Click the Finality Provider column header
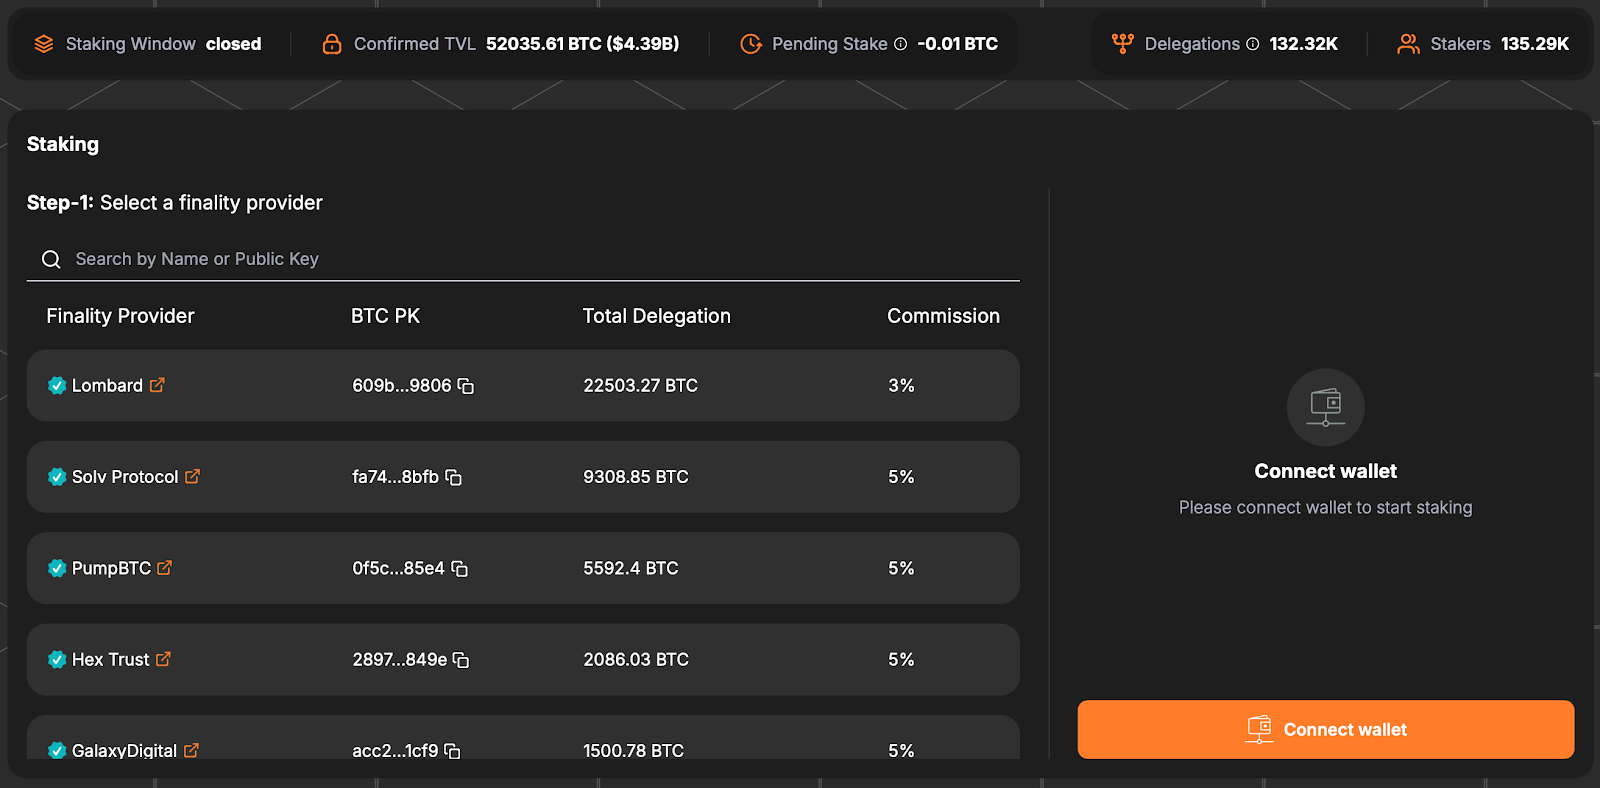Screen dimensions: 1600x788 (x=120, y=316)
